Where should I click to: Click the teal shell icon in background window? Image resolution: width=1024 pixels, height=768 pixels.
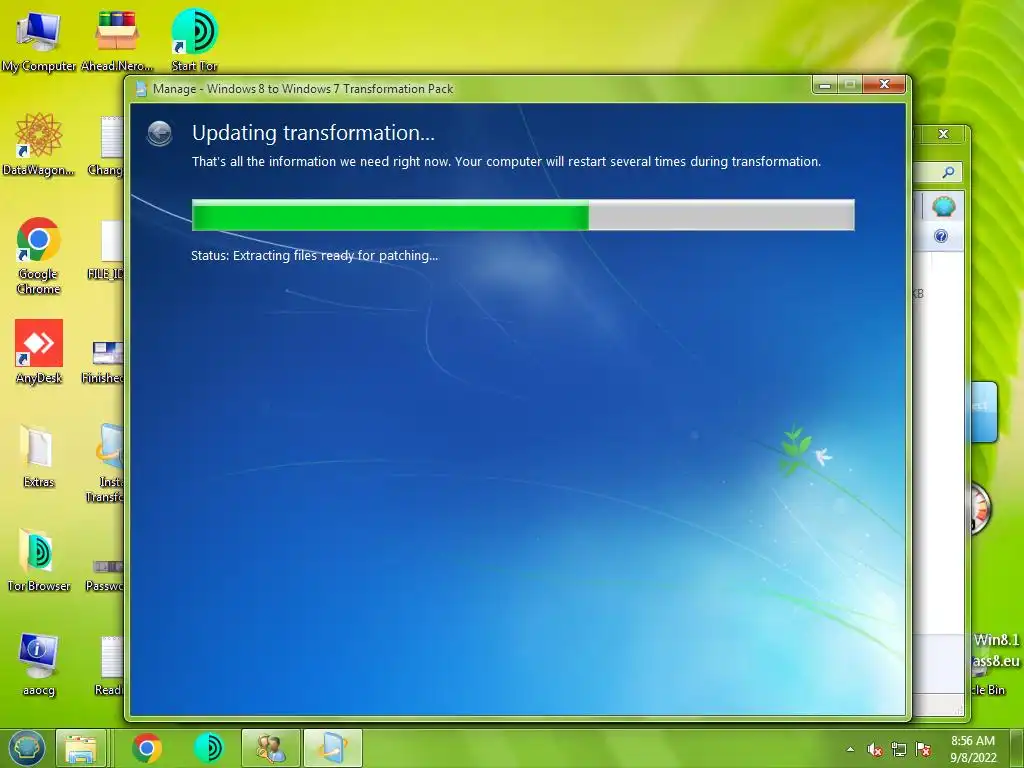coord(944,206)
